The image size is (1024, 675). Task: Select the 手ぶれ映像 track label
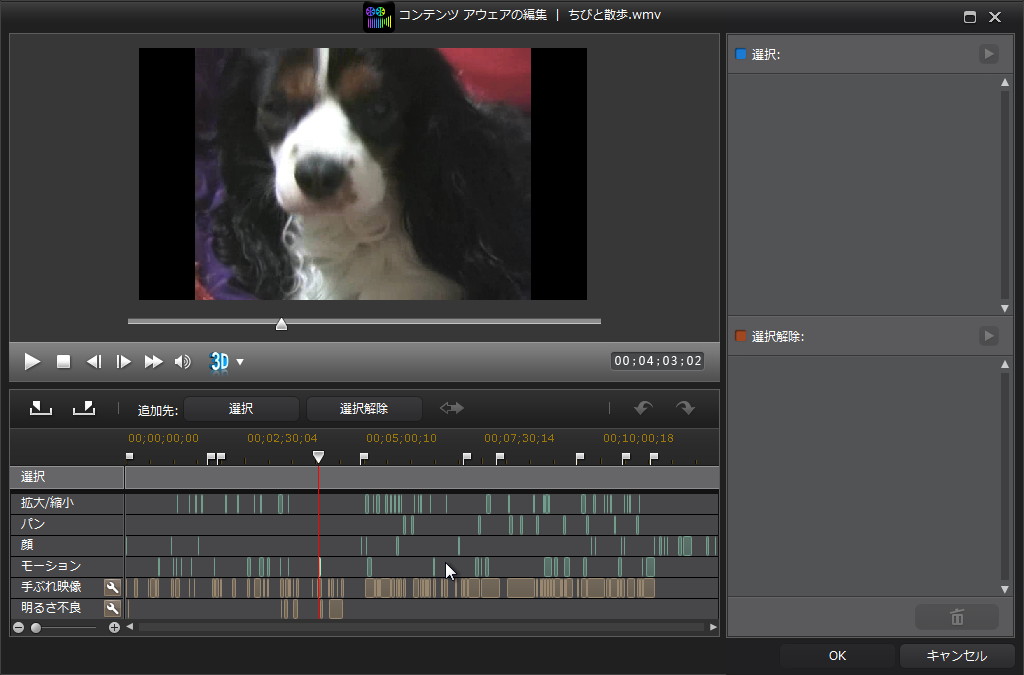[x=51, y=587]
